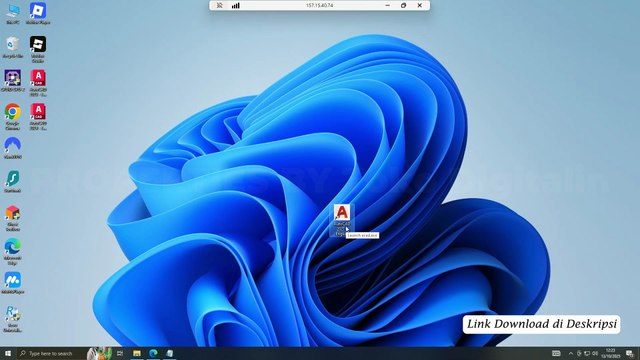Select the lower AutoCAD shortcut in left column
The image size is (640, 360).
coord(38,117)
